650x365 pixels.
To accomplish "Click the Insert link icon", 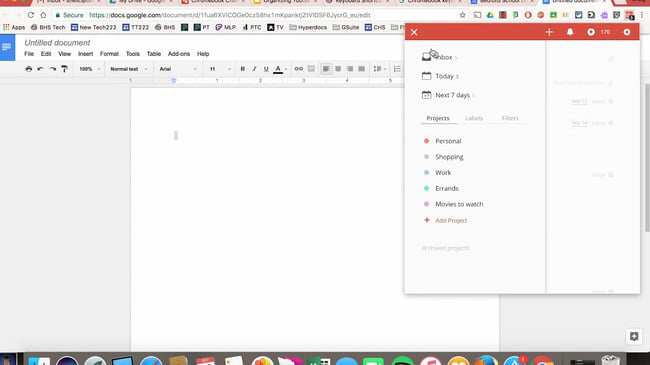I will pos(298,69).
